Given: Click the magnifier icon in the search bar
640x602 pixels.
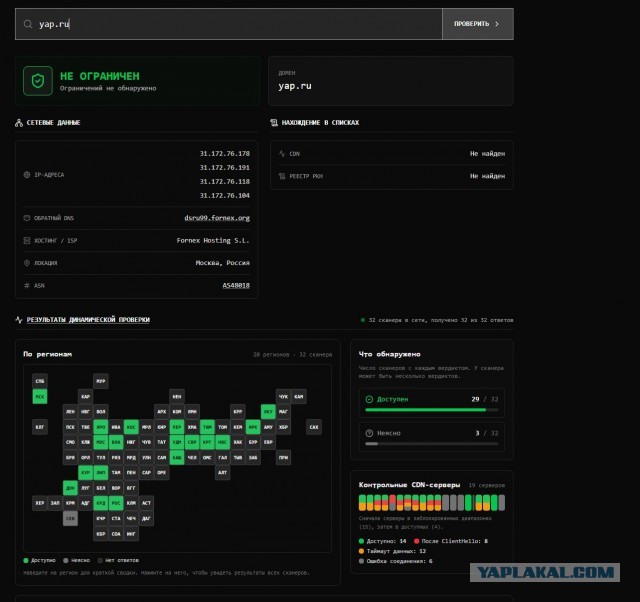Looking at the screenshot, I should pyautogui.click(x=28, y=24).
